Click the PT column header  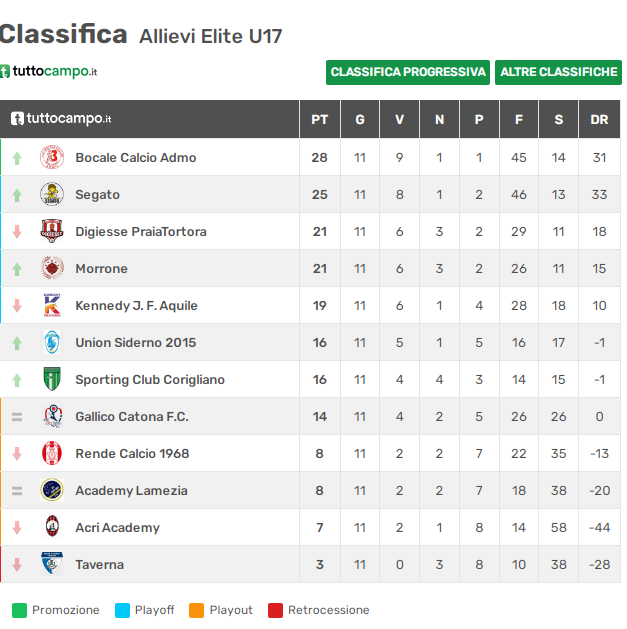(320, 120)
